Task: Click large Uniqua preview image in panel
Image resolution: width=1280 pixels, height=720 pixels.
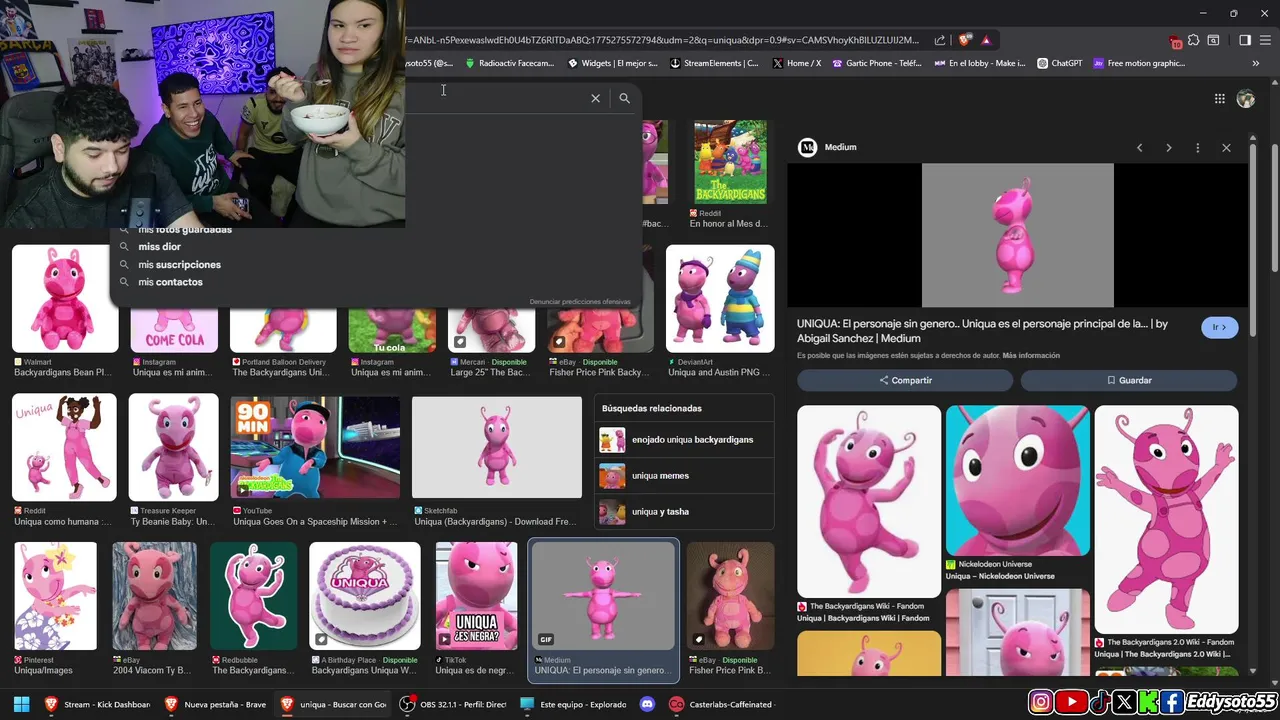Action: point(1017,235)
